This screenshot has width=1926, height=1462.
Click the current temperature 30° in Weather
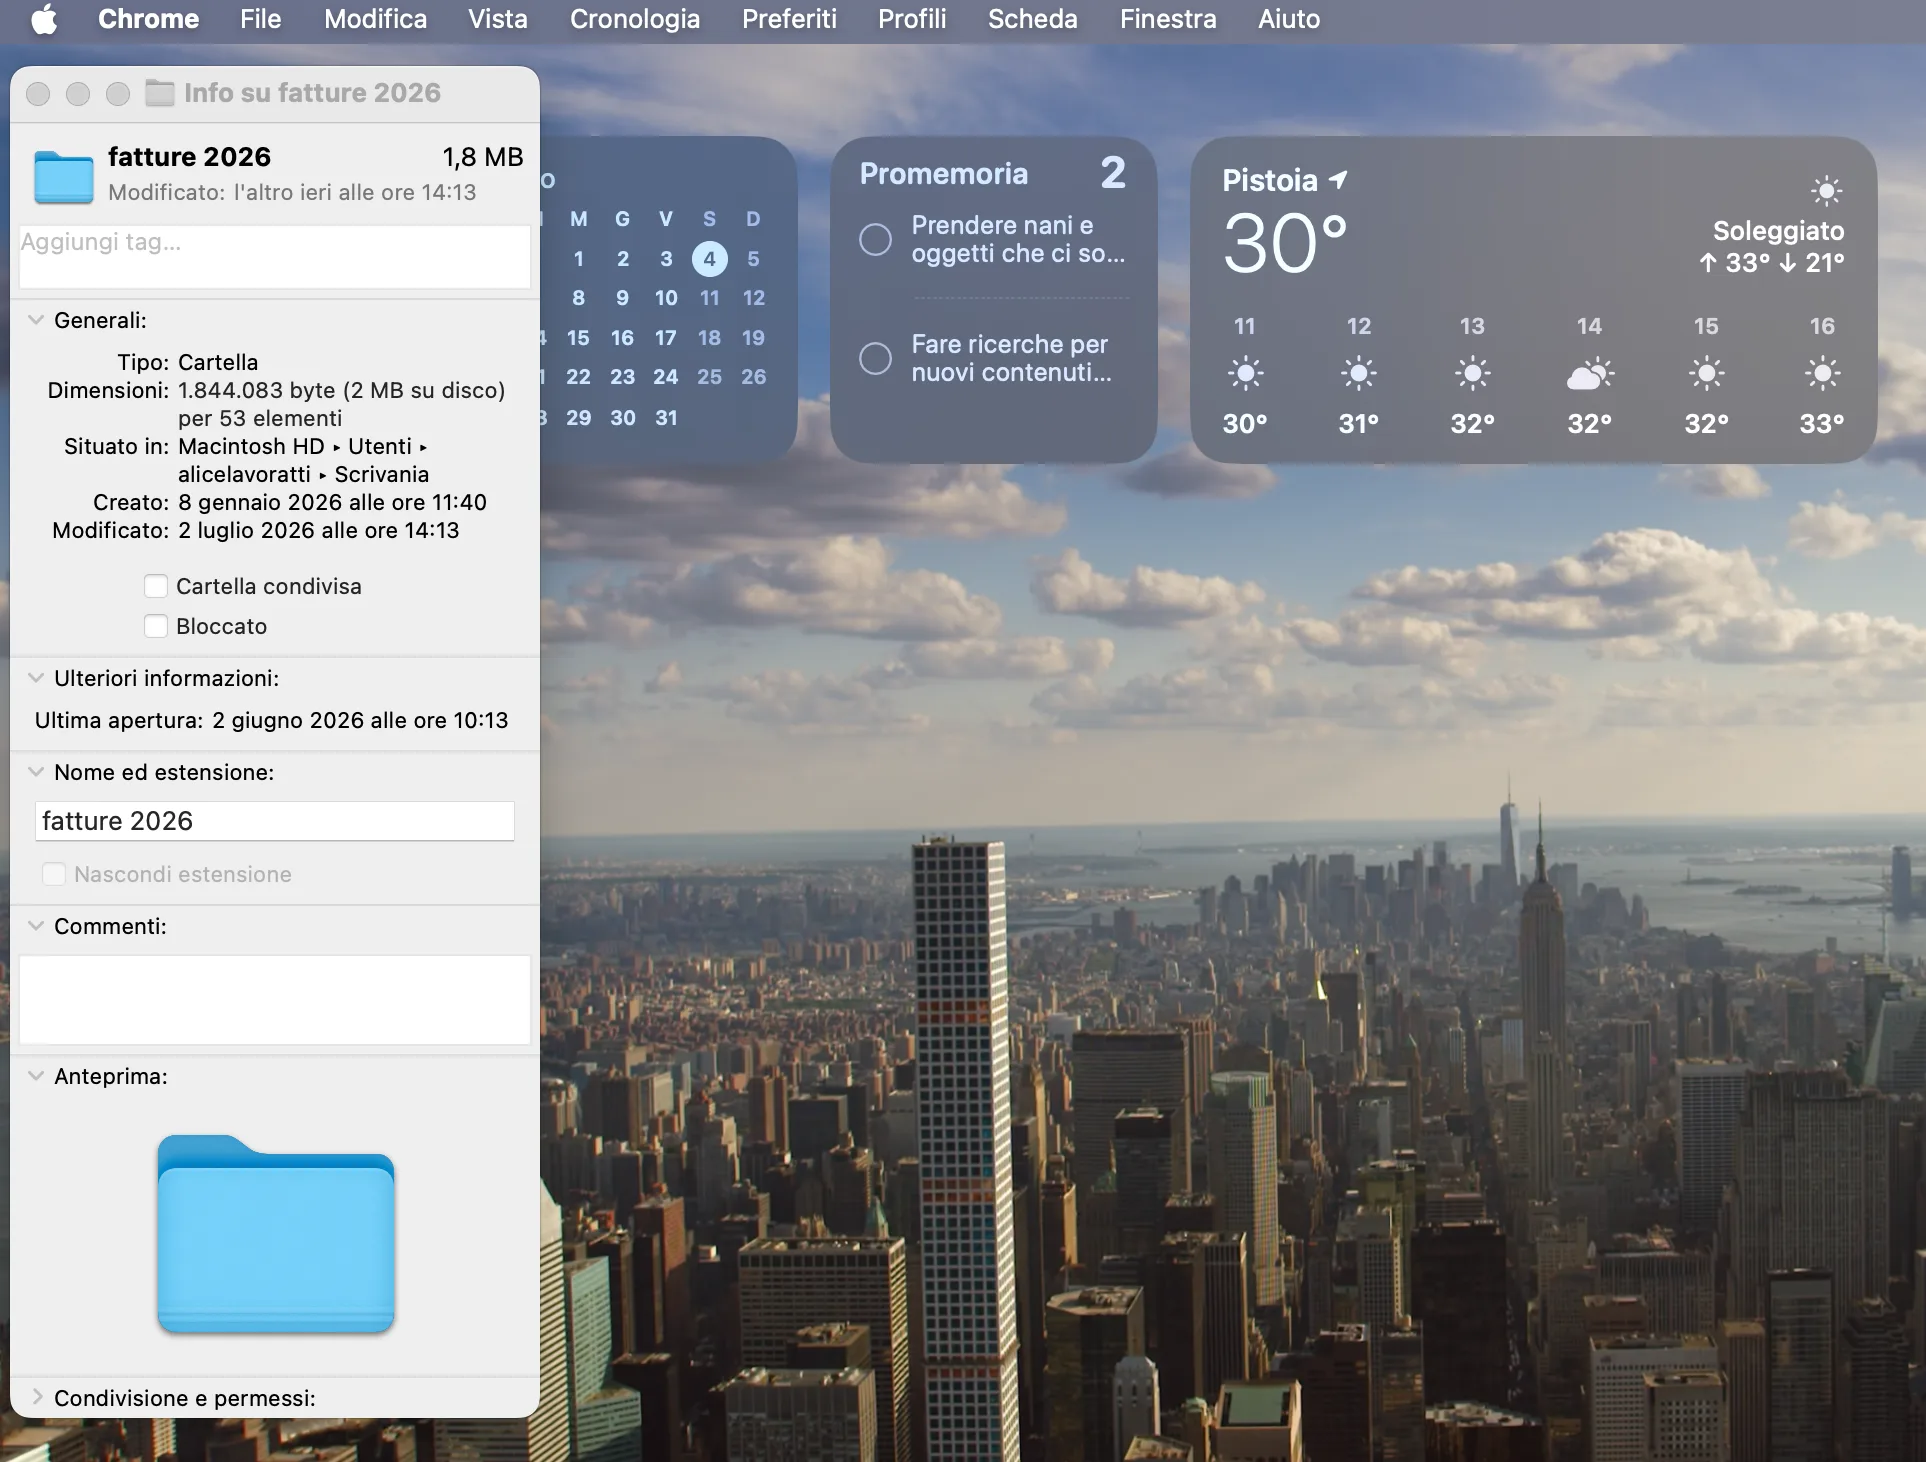click(x=1285, y=243)
